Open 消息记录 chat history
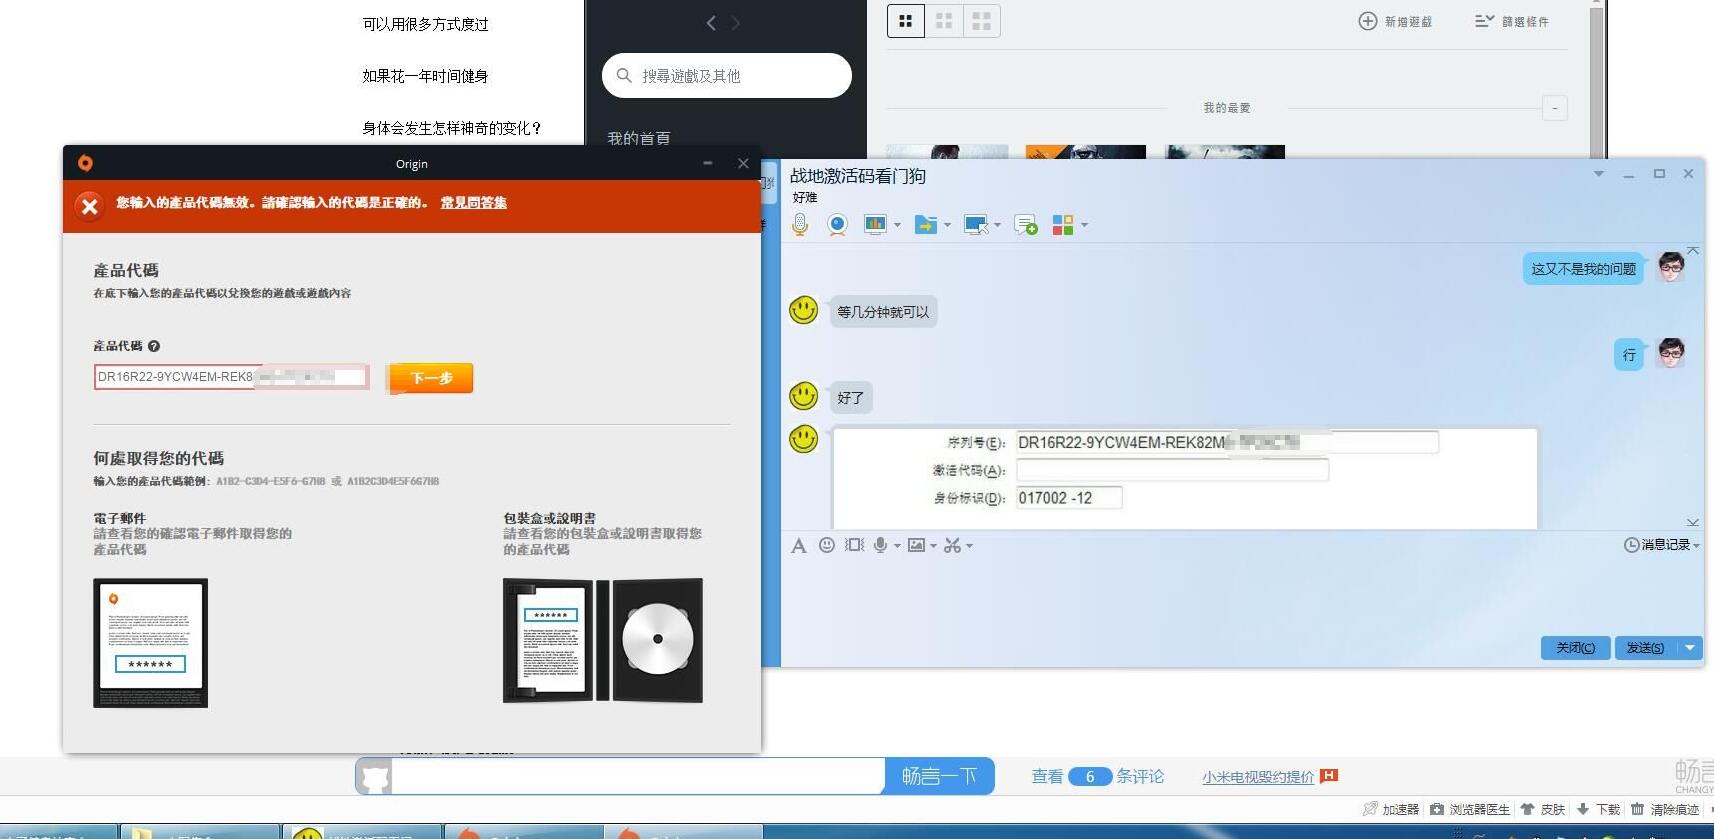 click(x=1661, y=545)
